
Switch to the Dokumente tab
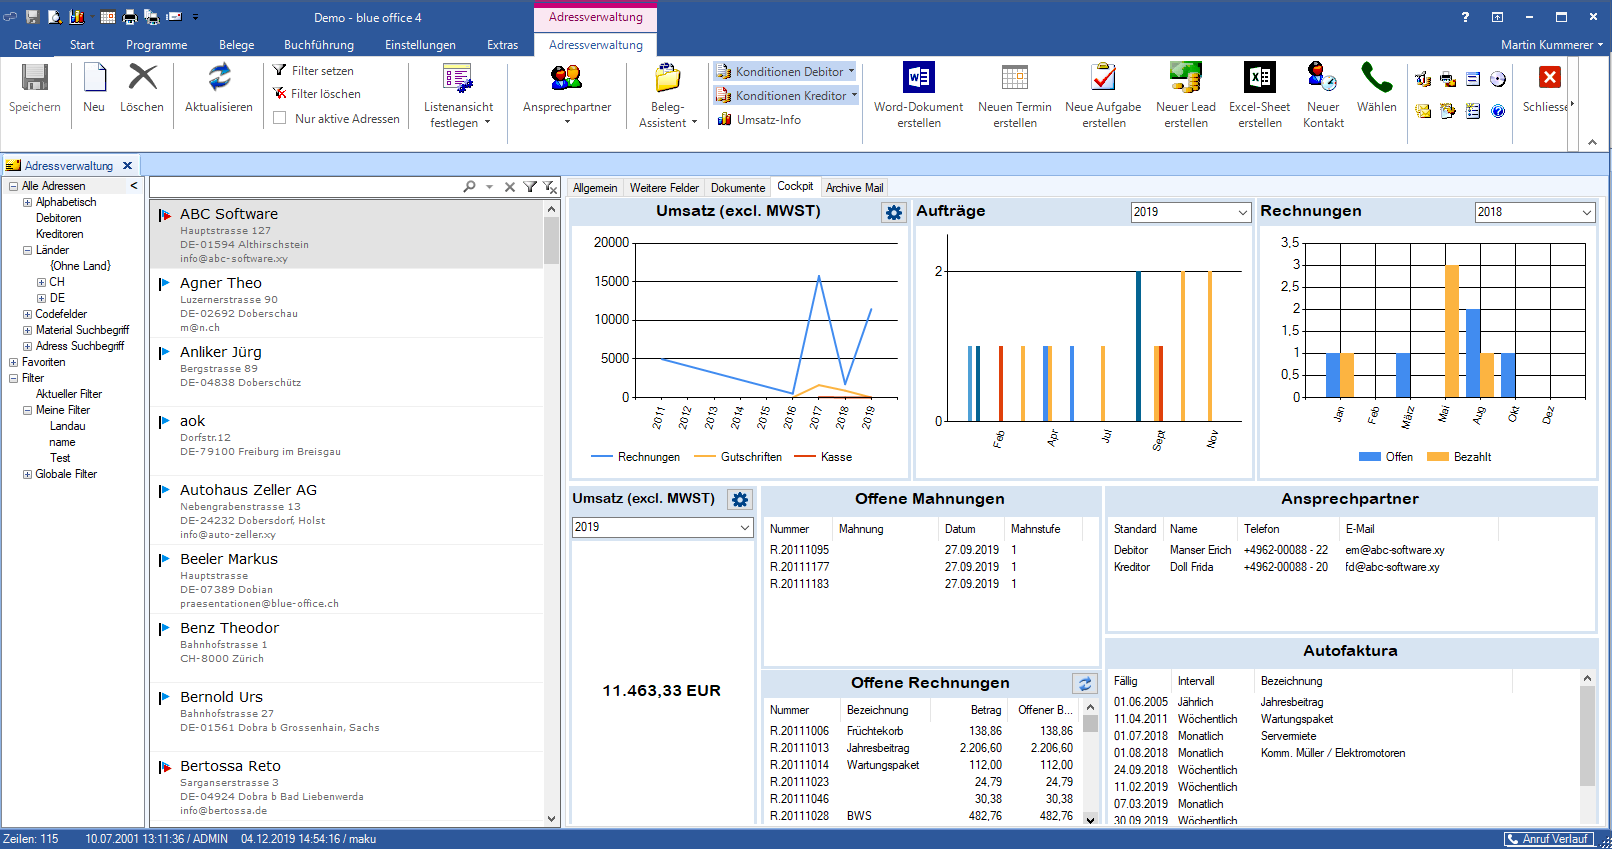coord(737,188)
